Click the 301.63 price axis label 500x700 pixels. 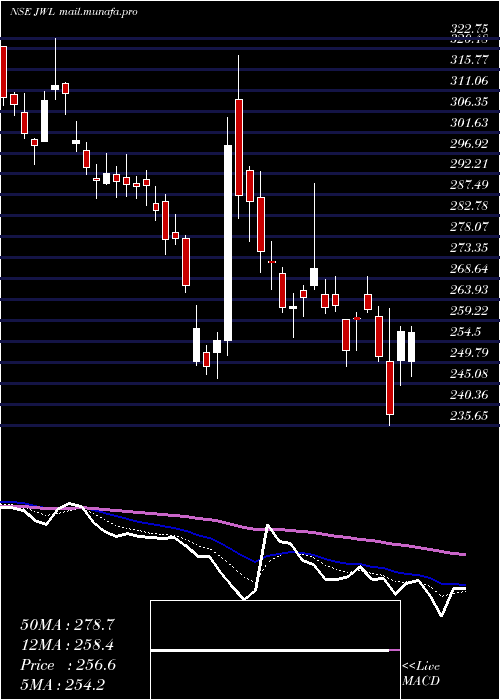(470, 122)
